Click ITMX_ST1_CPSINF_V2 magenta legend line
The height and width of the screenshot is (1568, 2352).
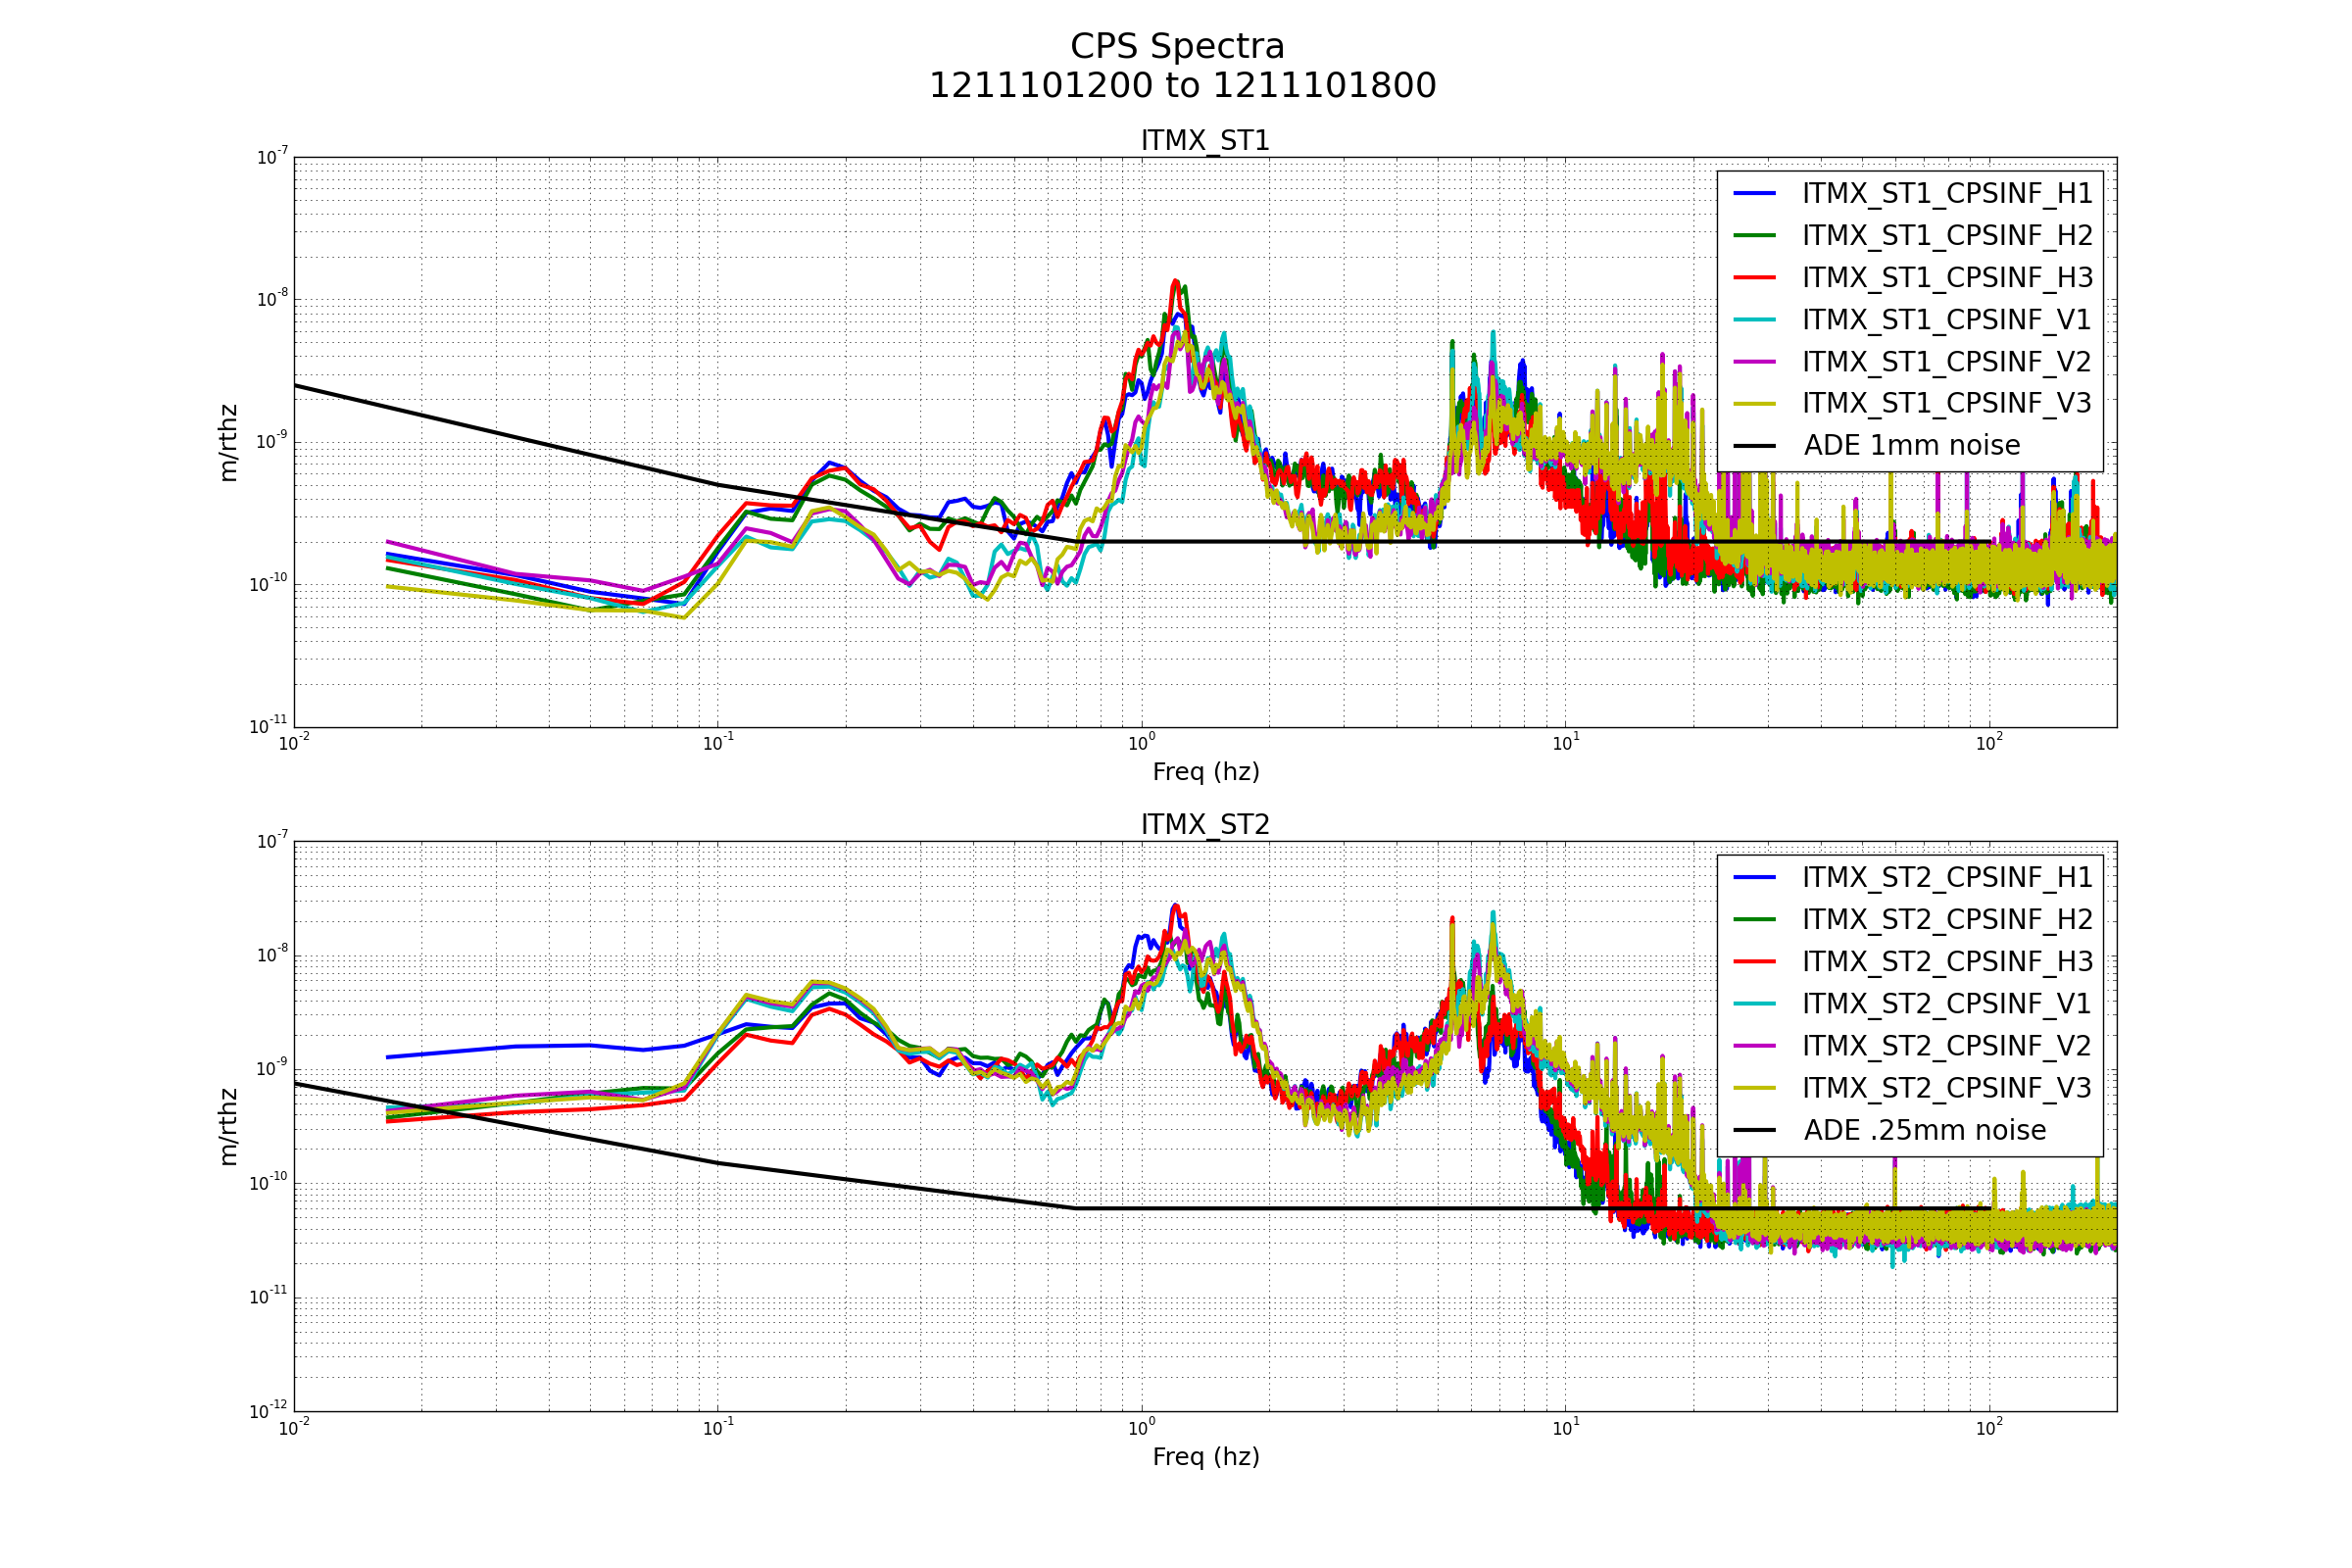1755,362
